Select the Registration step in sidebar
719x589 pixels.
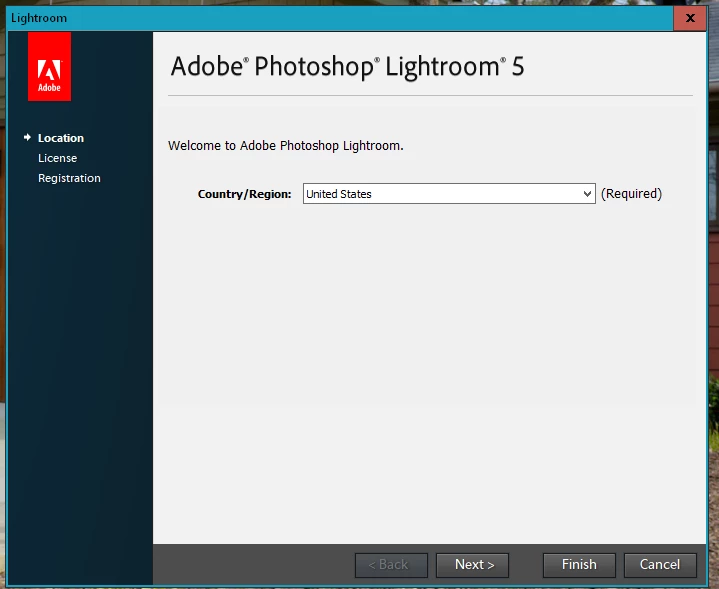[69, 178]
